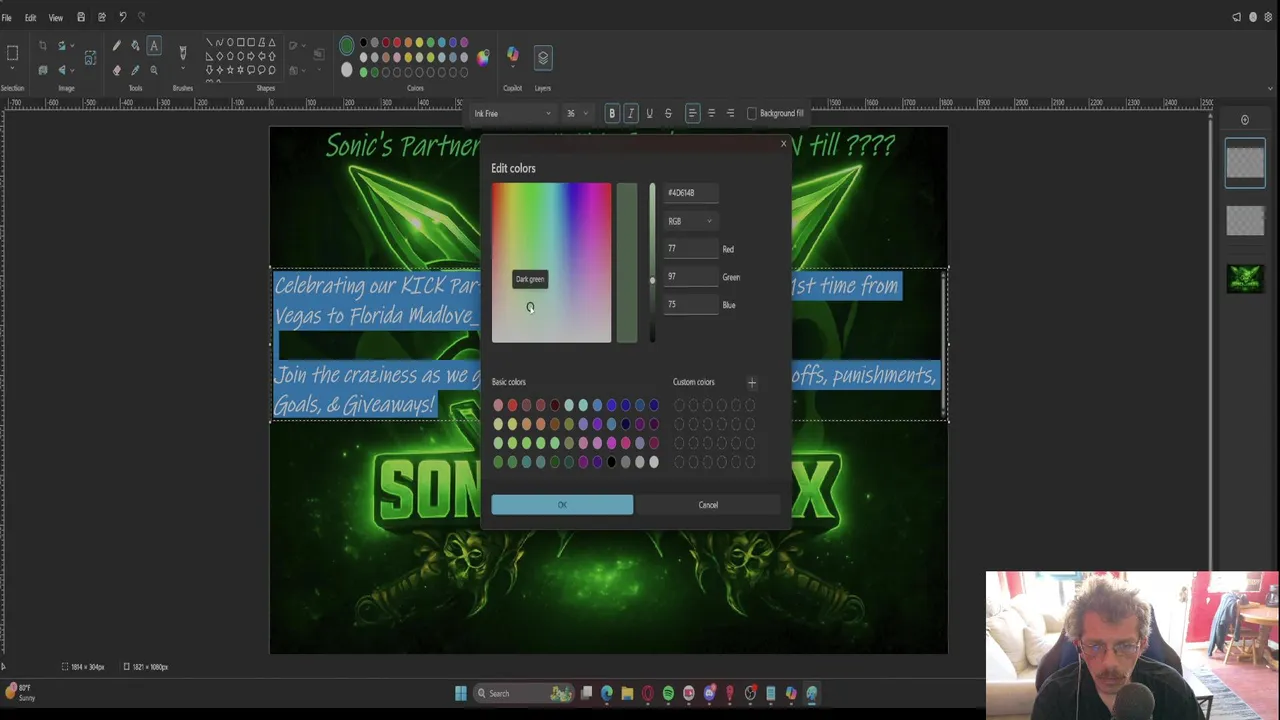Select the Color picker eyedropper tool

coord(135,70)
